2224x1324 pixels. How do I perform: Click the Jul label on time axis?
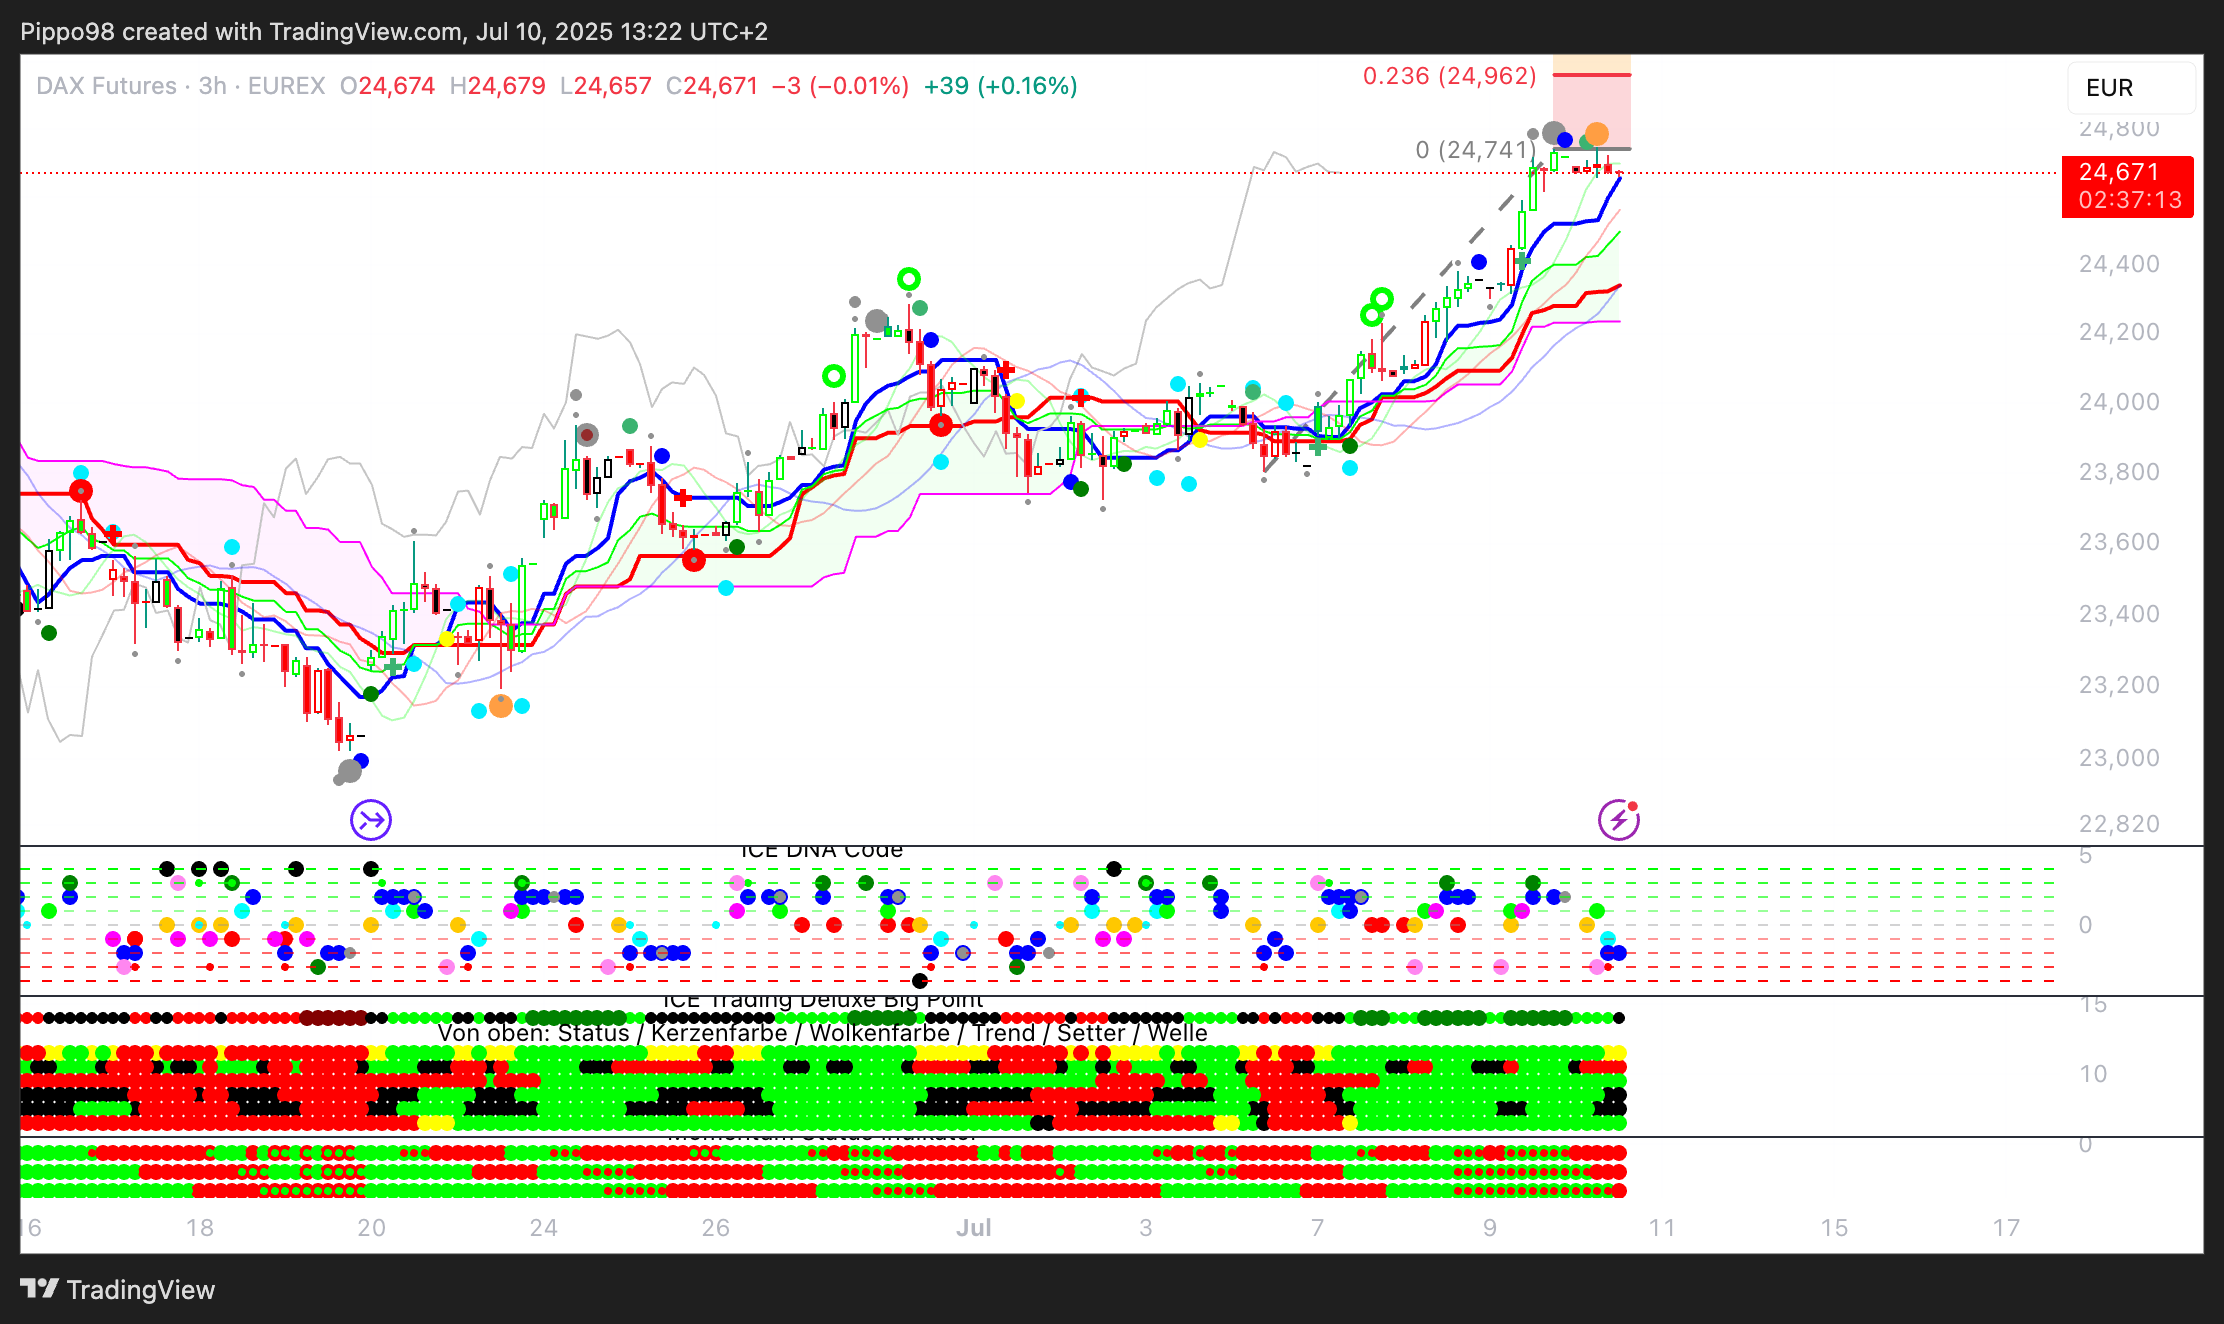pyautogui.click(x=973, y=1227)
